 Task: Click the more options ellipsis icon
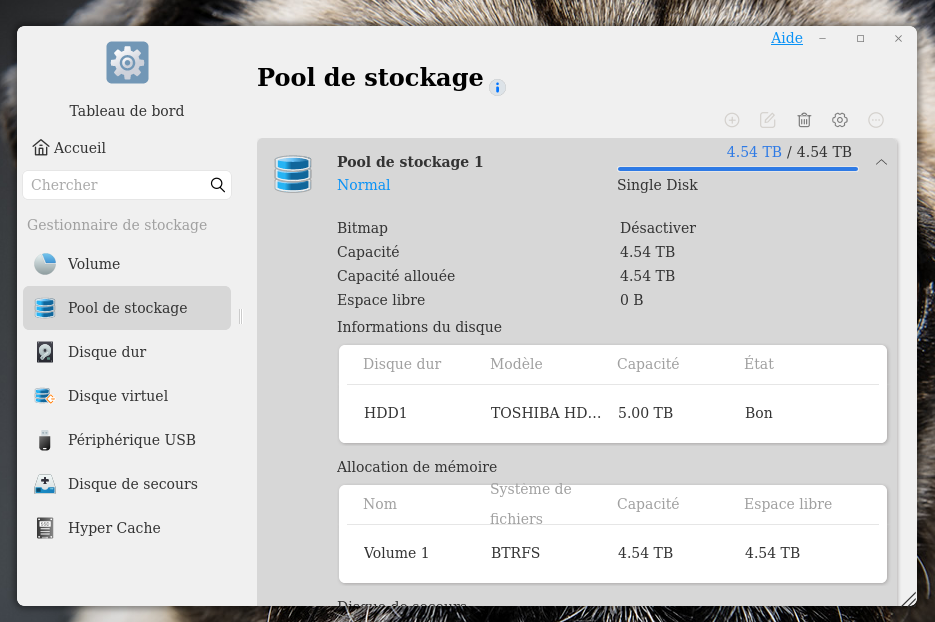point(876,120)
